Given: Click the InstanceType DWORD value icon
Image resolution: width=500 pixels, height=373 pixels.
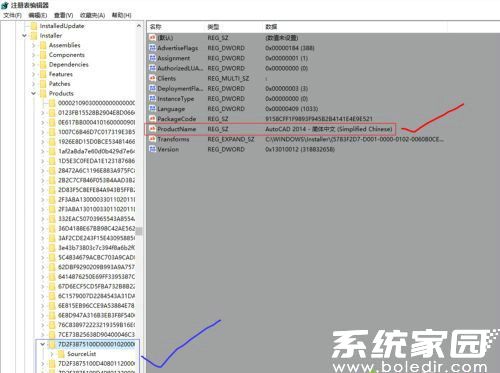Looking at the screenshot, I should click(x=152, y=99).
